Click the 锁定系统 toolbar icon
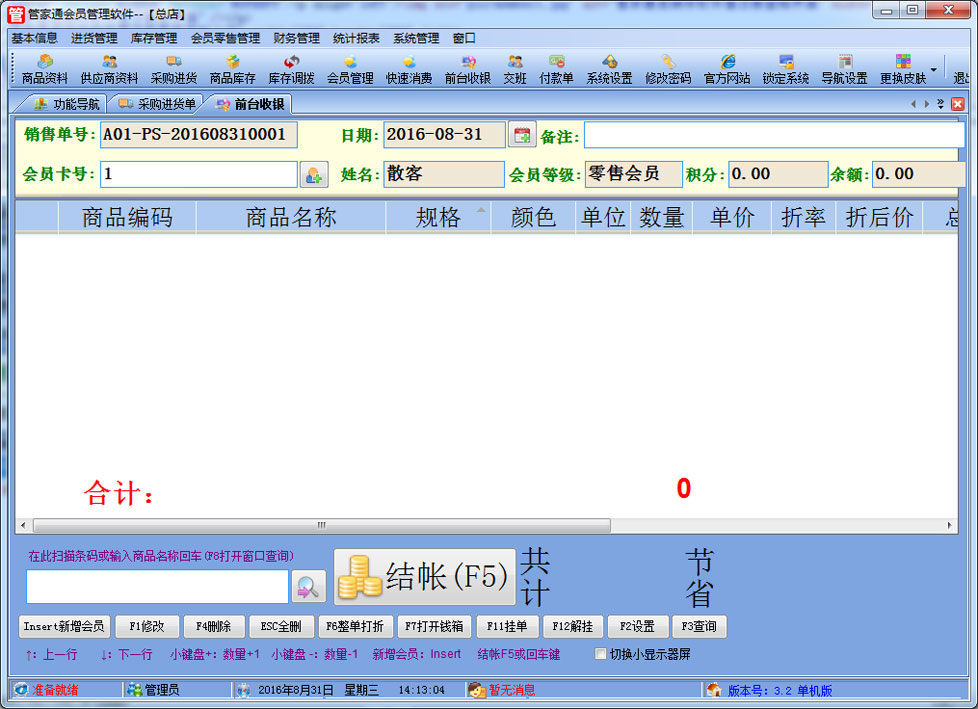 (x=786, y=69)
